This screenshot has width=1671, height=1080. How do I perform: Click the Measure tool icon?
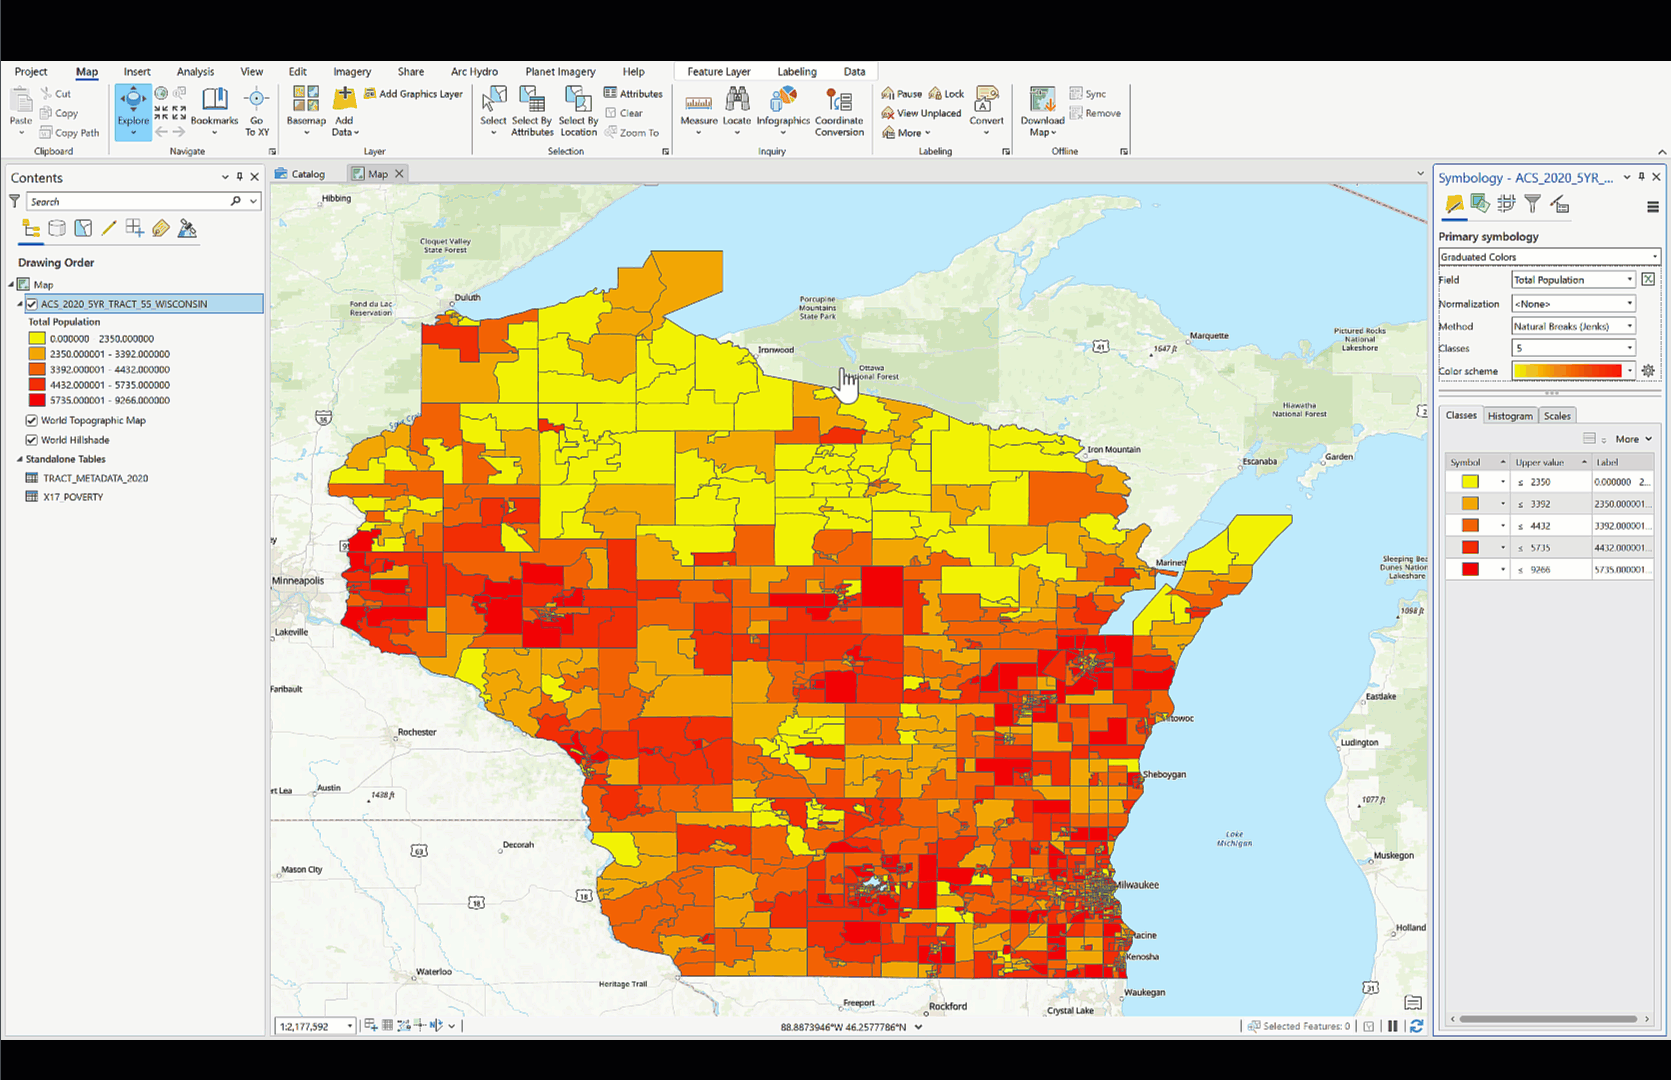tap(698, 102)
